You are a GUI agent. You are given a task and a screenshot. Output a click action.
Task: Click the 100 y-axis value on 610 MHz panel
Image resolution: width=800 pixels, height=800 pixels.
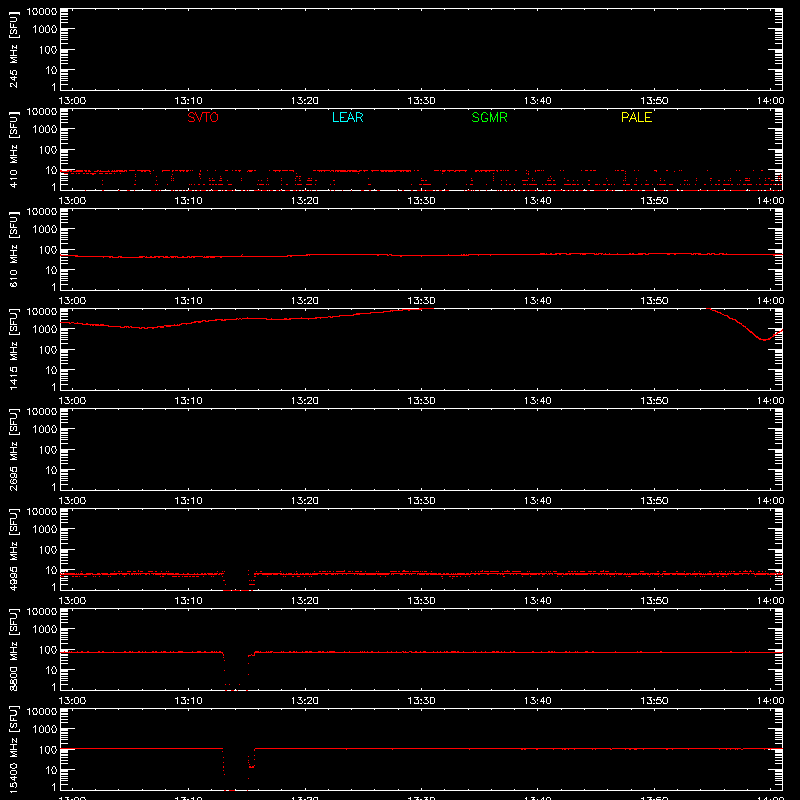point(48,250)
